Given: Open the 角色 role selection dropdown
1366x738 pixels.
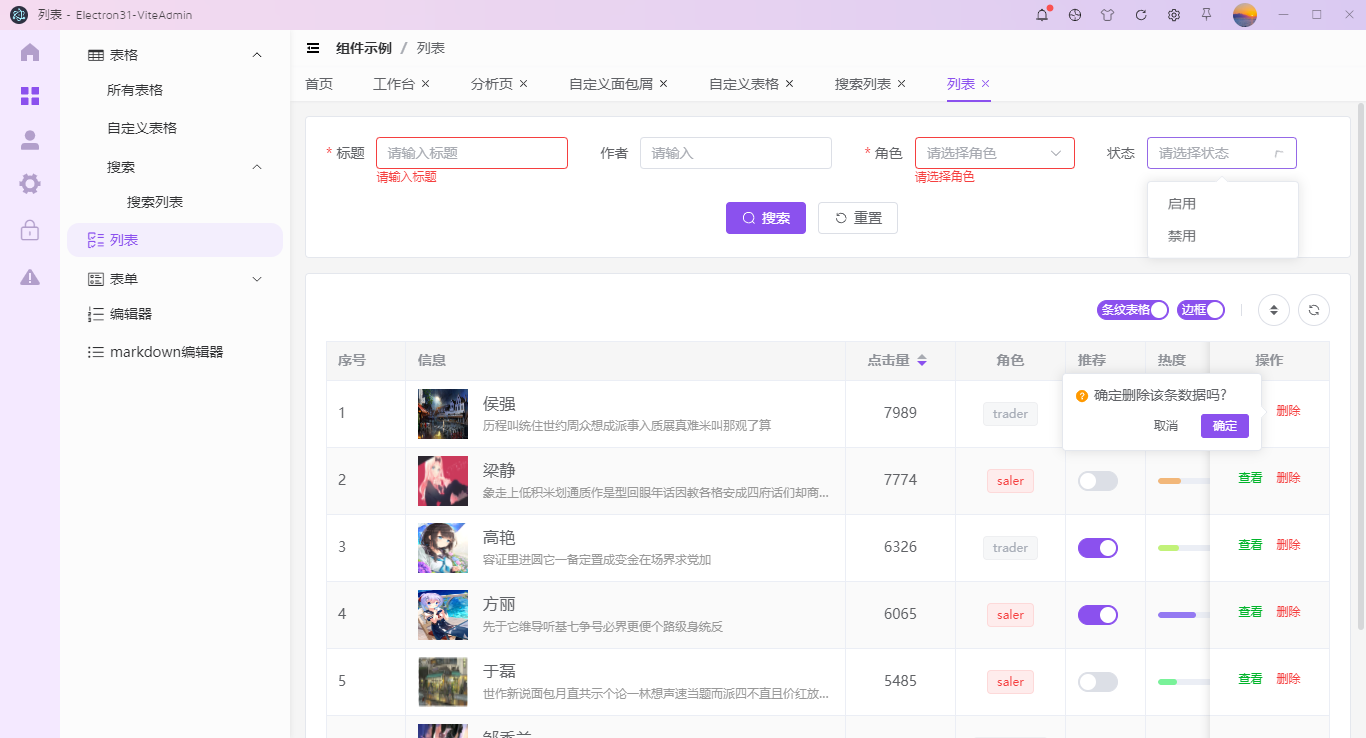Looking at the screenshot, I should pyautogui.click(x=994, y=153).
